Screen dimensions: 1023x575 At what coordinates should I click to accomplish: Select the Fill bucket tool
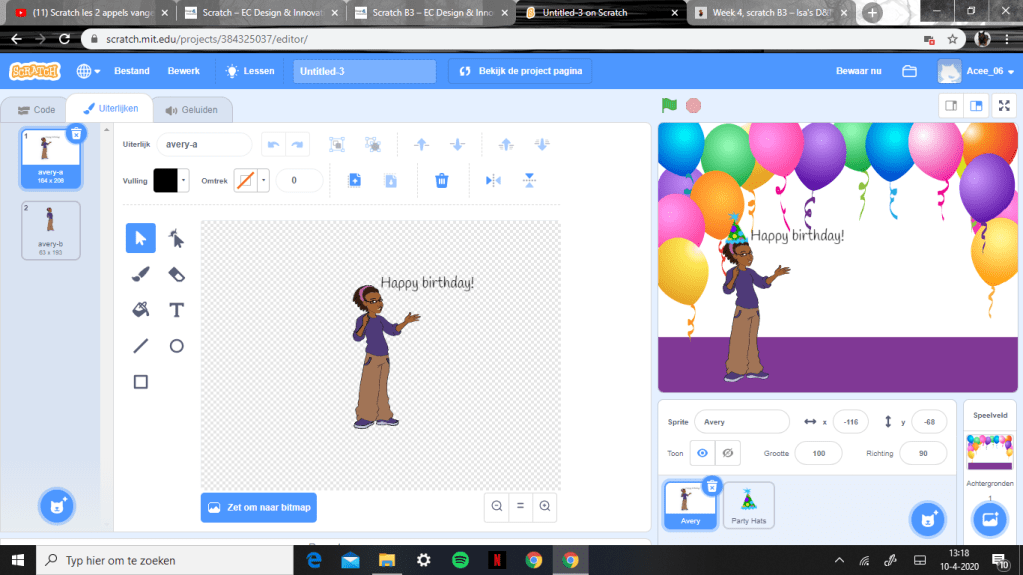(141, 310)
